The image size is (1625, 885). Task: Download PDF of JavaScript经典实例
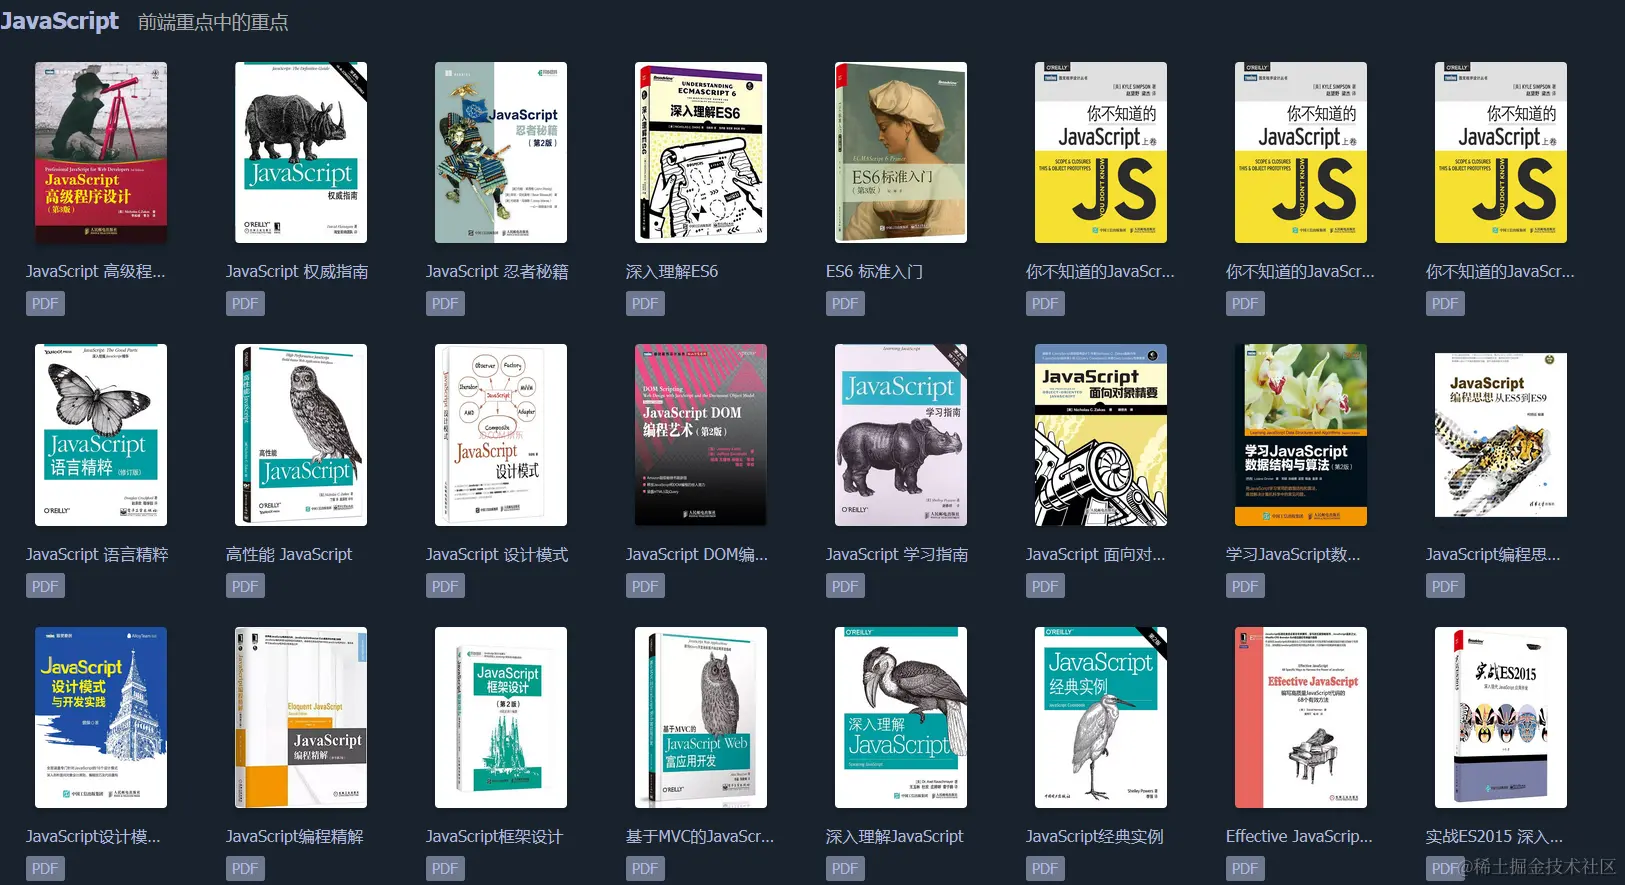(1045, 868)
